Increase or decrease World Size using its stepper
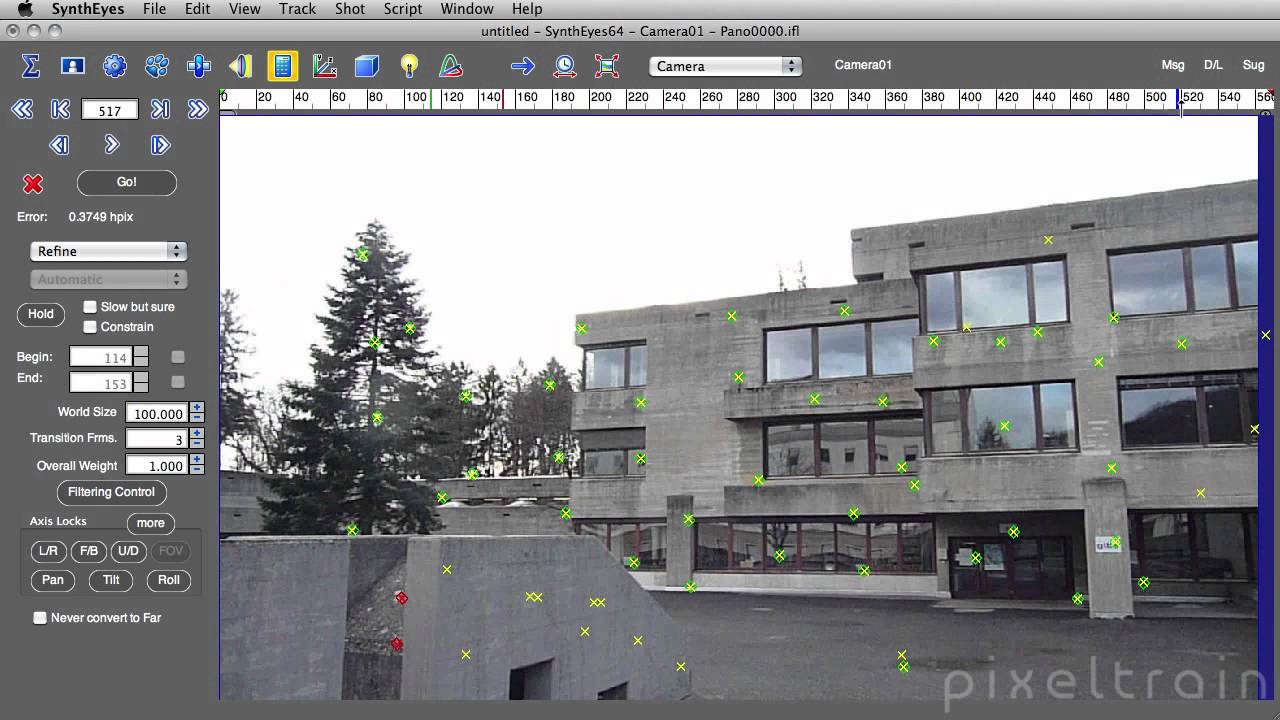The height and width of the screenshot is (720, 1280). pyautogui.click(x=197, y=412)
